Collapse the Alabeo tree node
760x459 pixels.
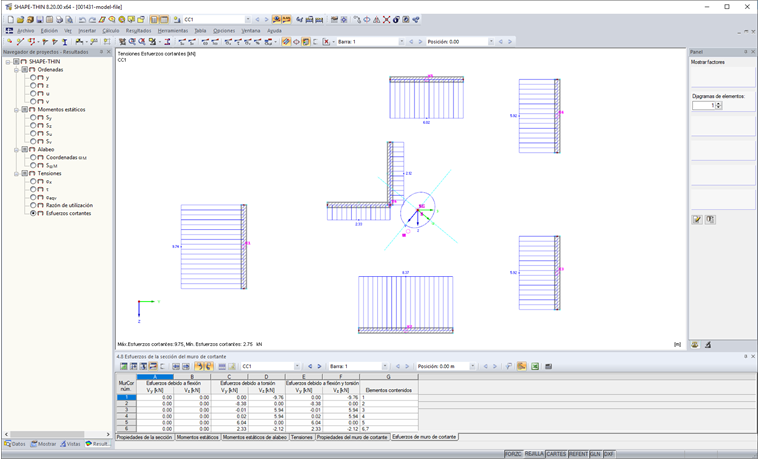(x=16, y=149)
